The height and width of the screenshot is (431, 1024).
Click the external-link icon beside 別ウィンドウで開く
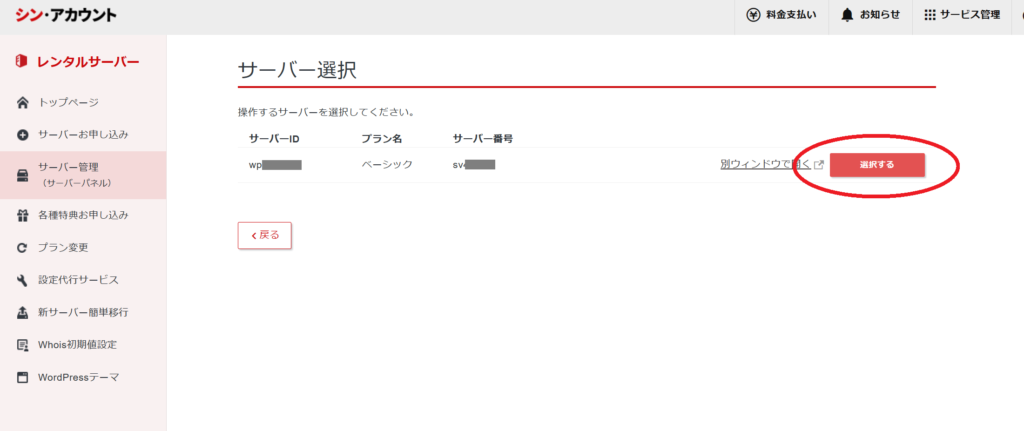click(x=819, y=165)
